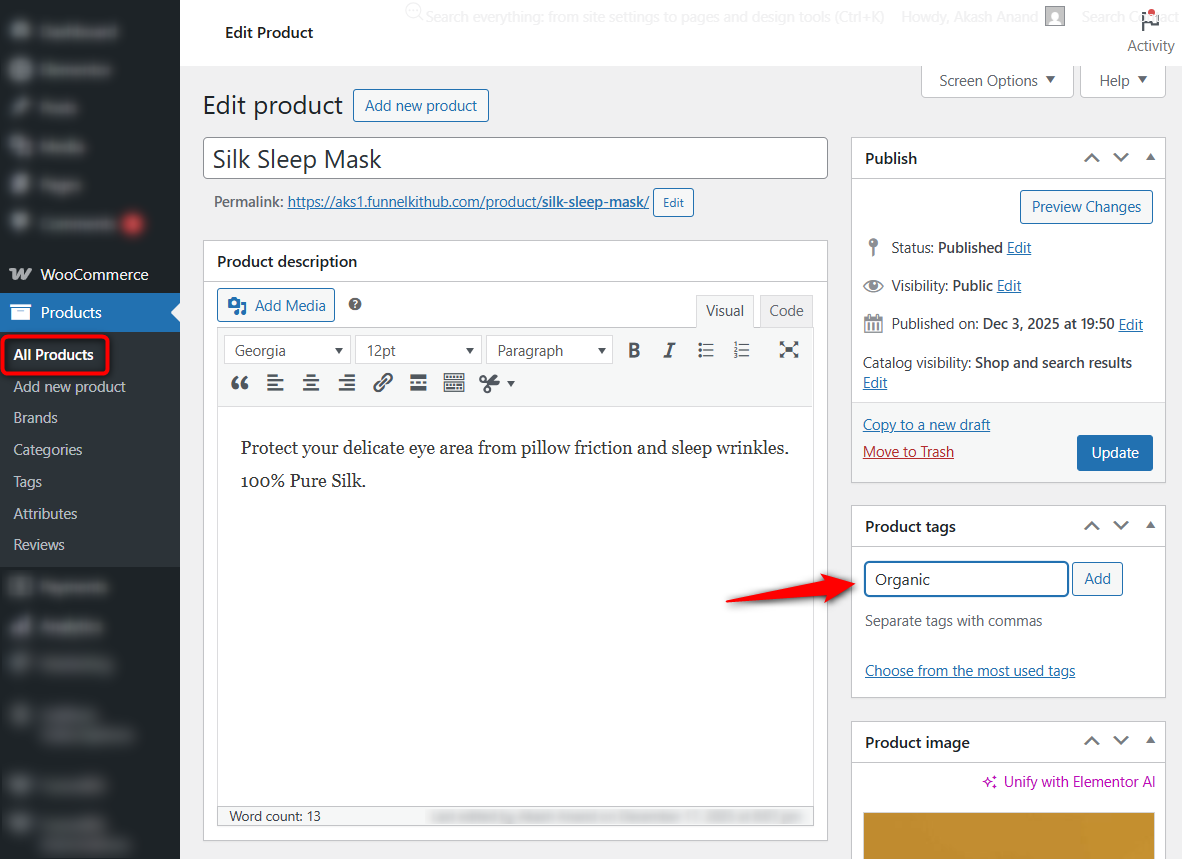
Task: Center align the description text
Action: tap(310, 383)
